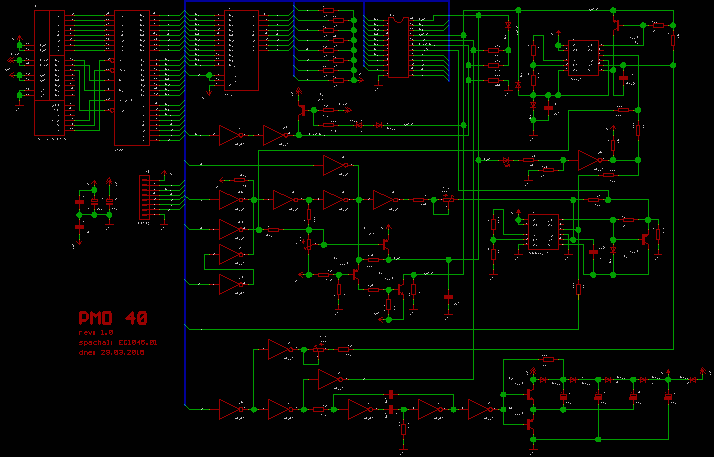
Task: Click the upper transistor of the bottom-right pair
Action: [x=529, y=394]
